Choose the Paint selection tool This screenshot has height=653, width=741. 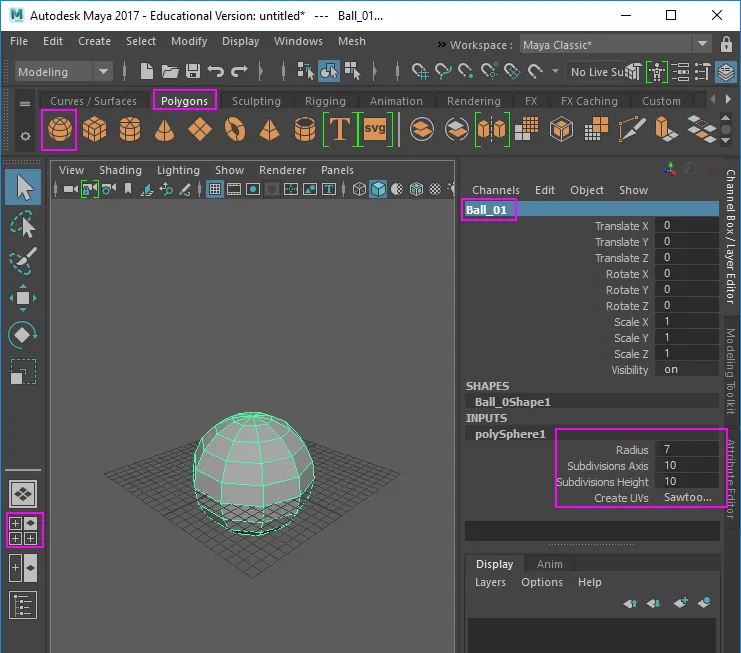point(23,260)
